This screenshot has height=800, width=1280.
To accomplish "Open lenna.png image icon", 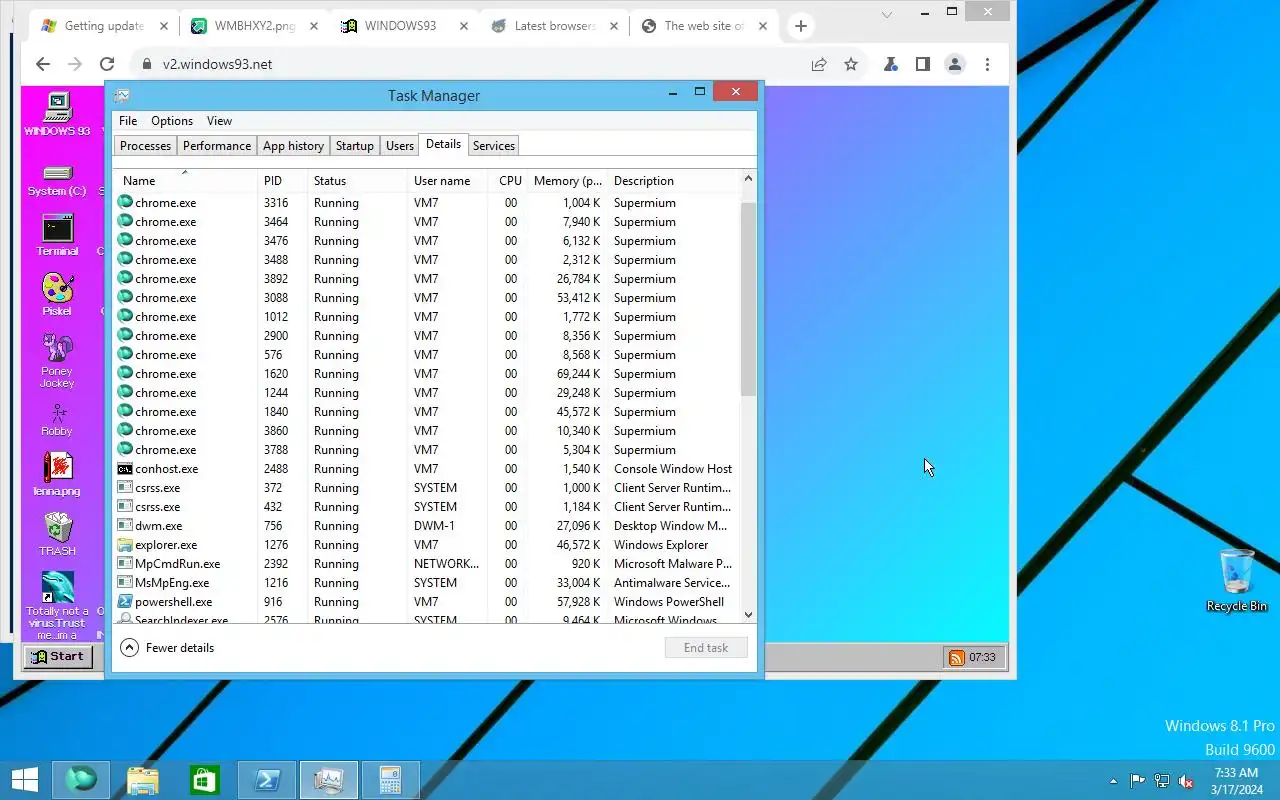I will pyautogui.click(x=57, y=474).
